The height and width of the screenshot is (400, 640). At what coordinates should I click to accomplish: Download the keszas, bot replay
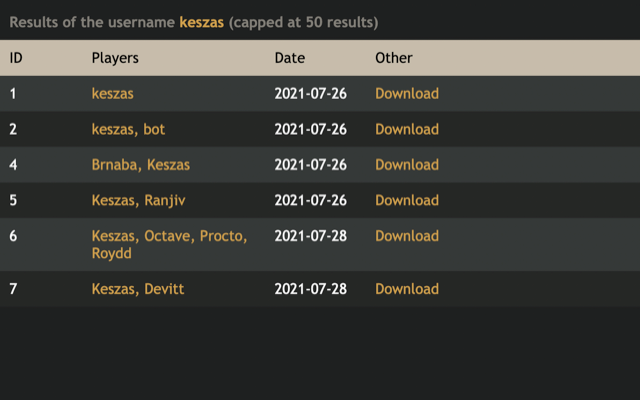(x=407, y=129)
